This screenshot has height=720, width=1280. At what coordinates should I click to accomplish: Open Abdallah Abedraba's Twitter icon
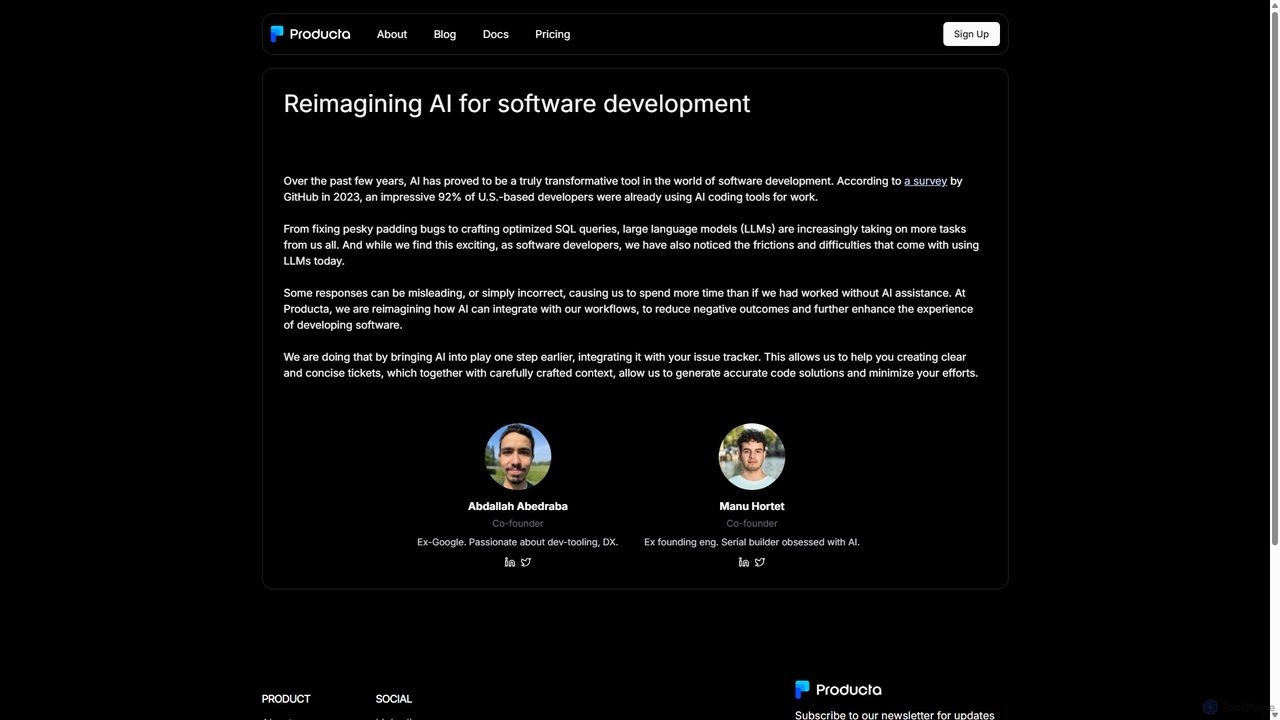click(526, 562)
